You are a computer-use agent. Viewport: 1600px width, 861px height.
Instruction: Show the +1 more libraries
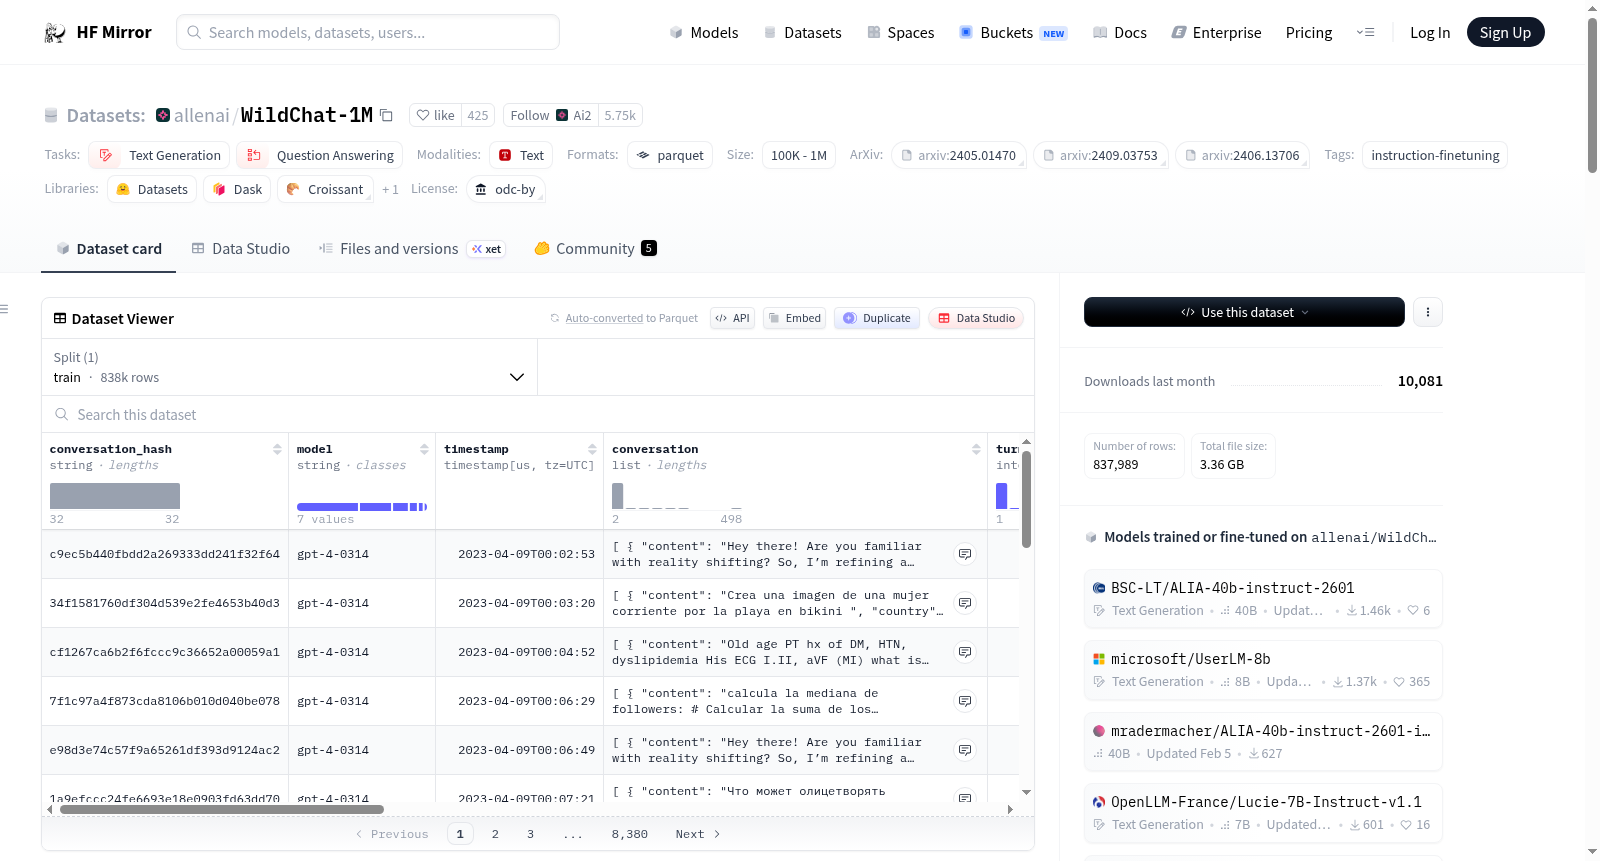click(390, 189)
